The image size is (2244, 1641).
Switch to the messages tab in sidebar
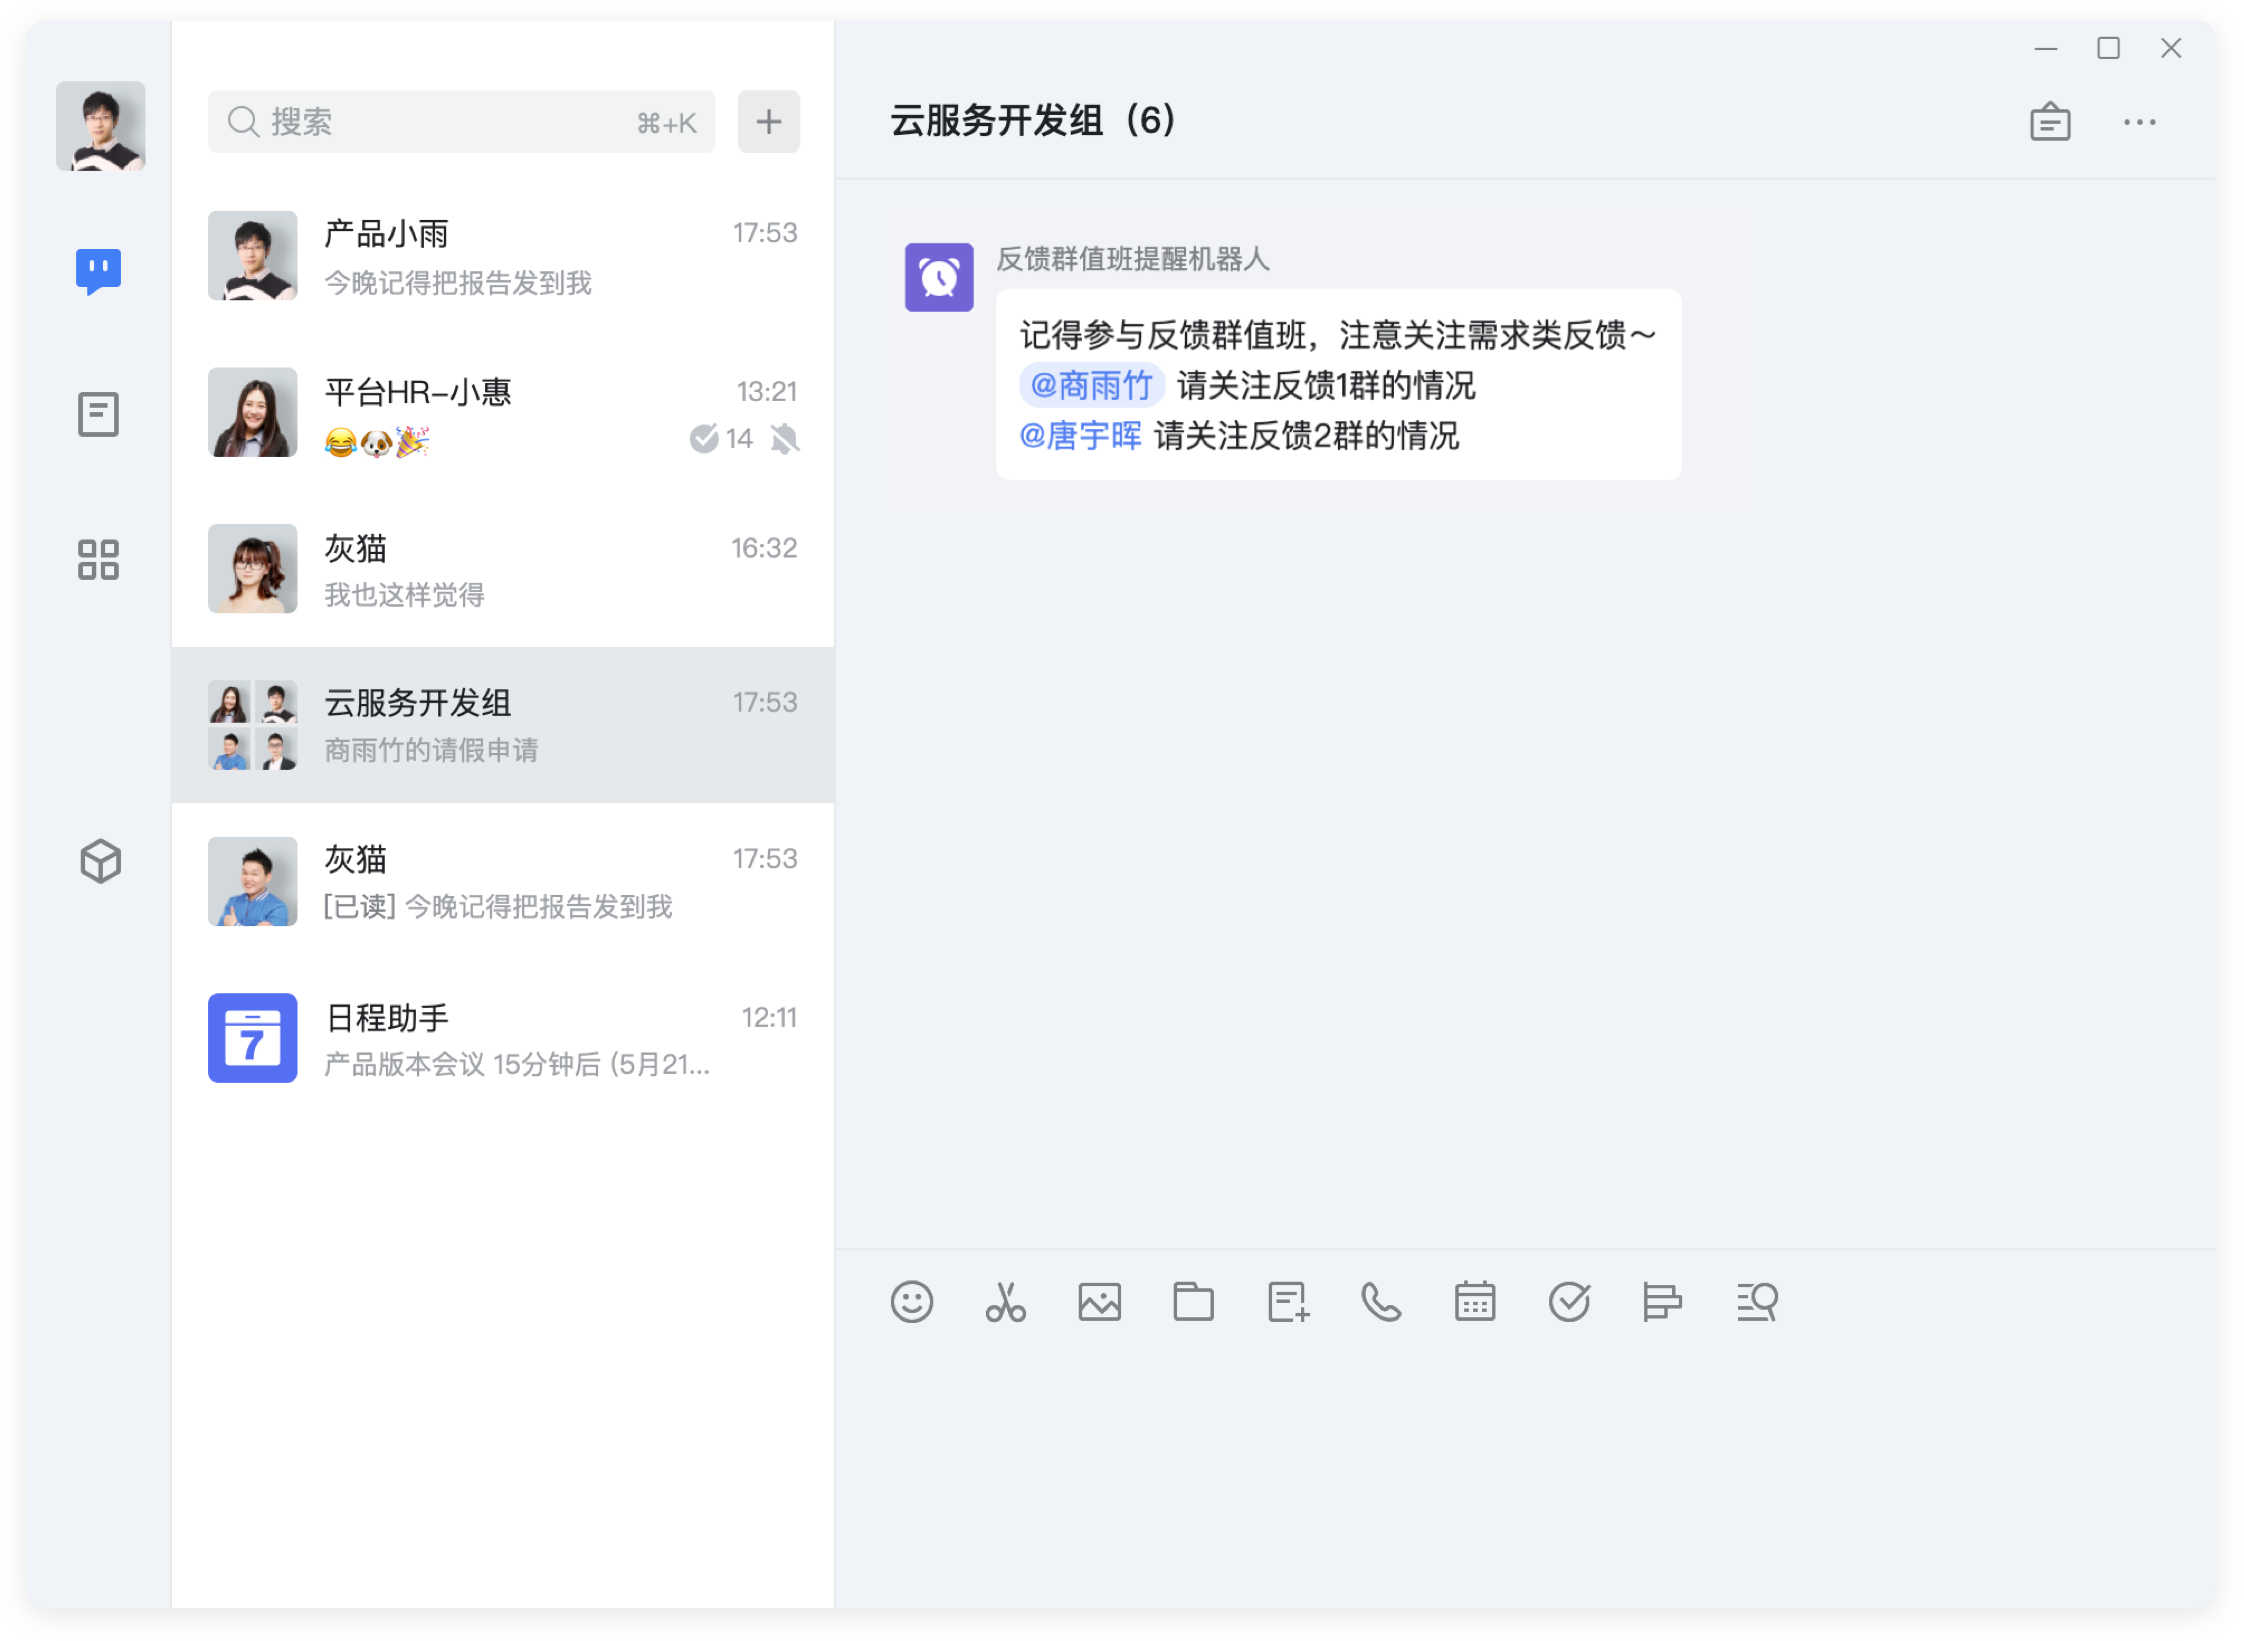click(98, 271)
